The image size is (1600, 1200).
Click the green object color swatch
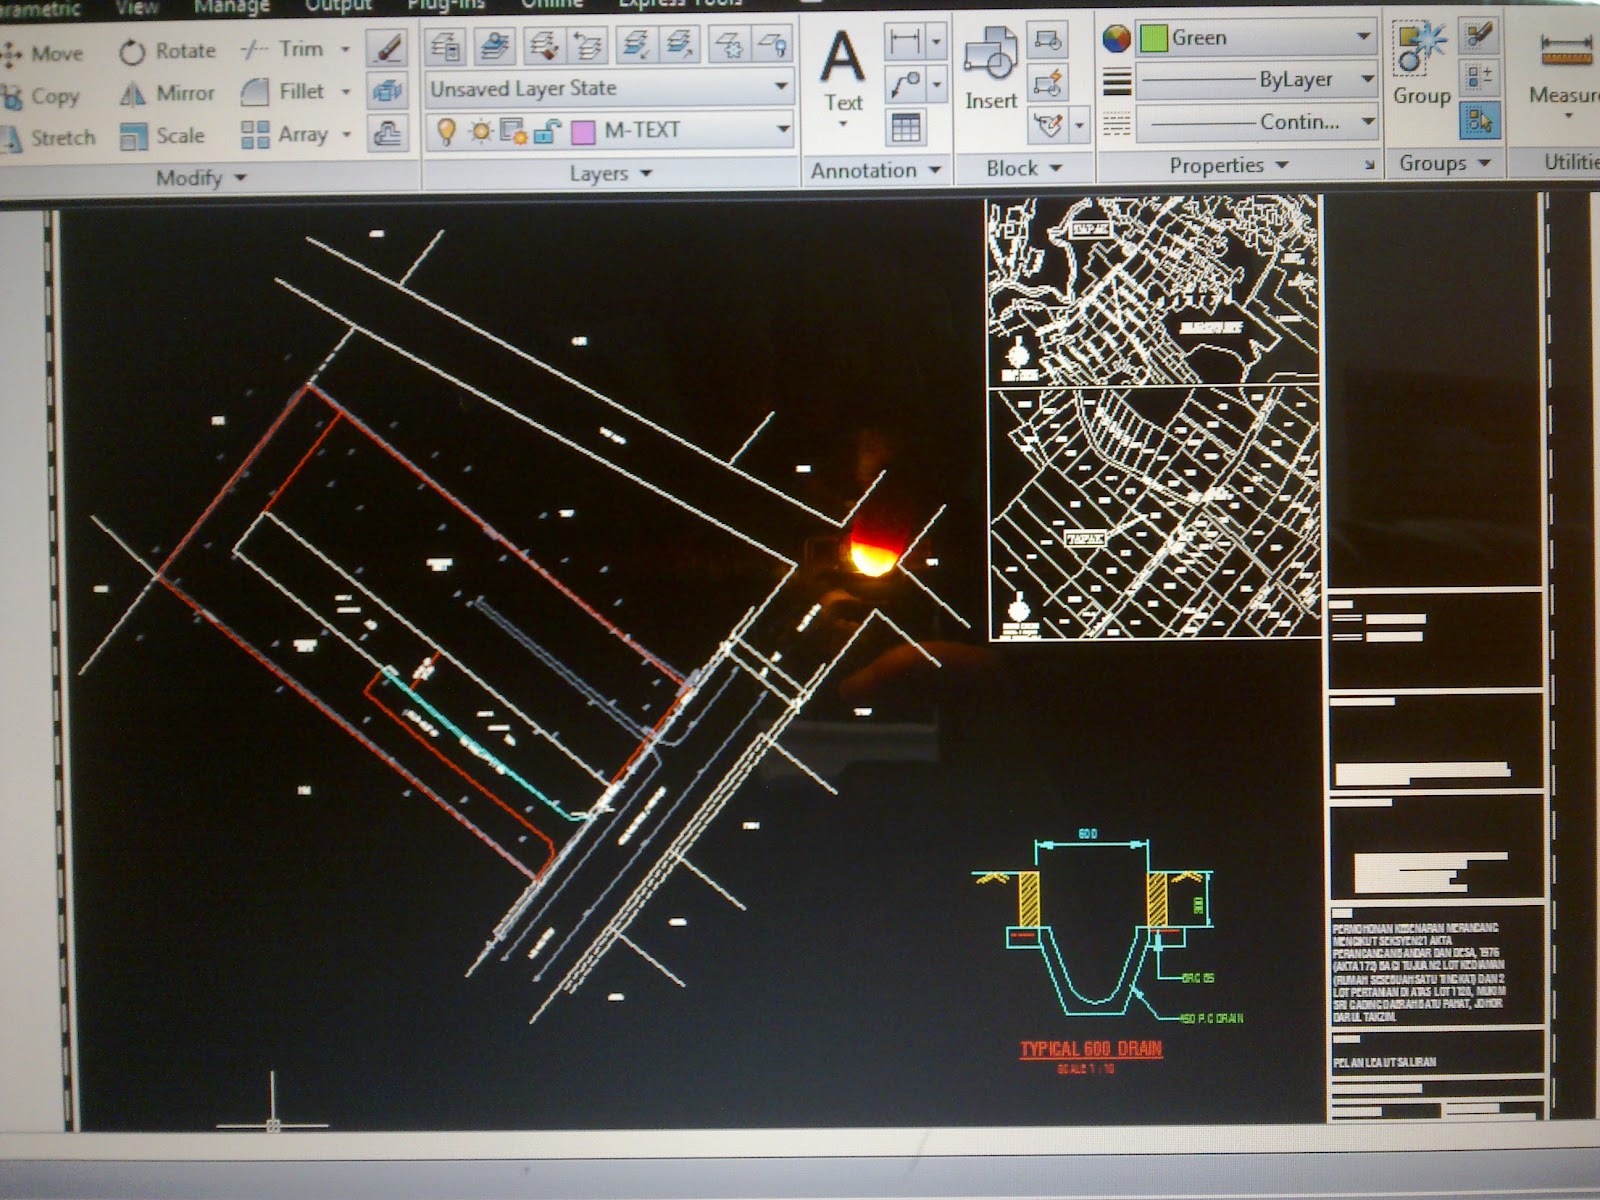point(1154,38)
